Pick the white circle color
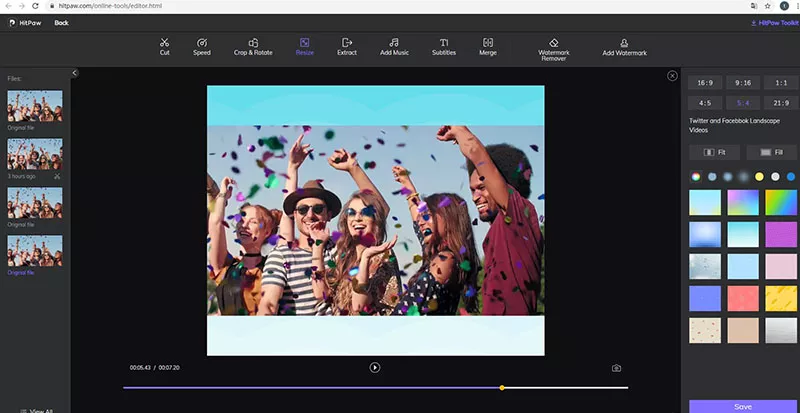Image resolution: width=800 pixels, height=413 pixels. (x=775, y=177)
